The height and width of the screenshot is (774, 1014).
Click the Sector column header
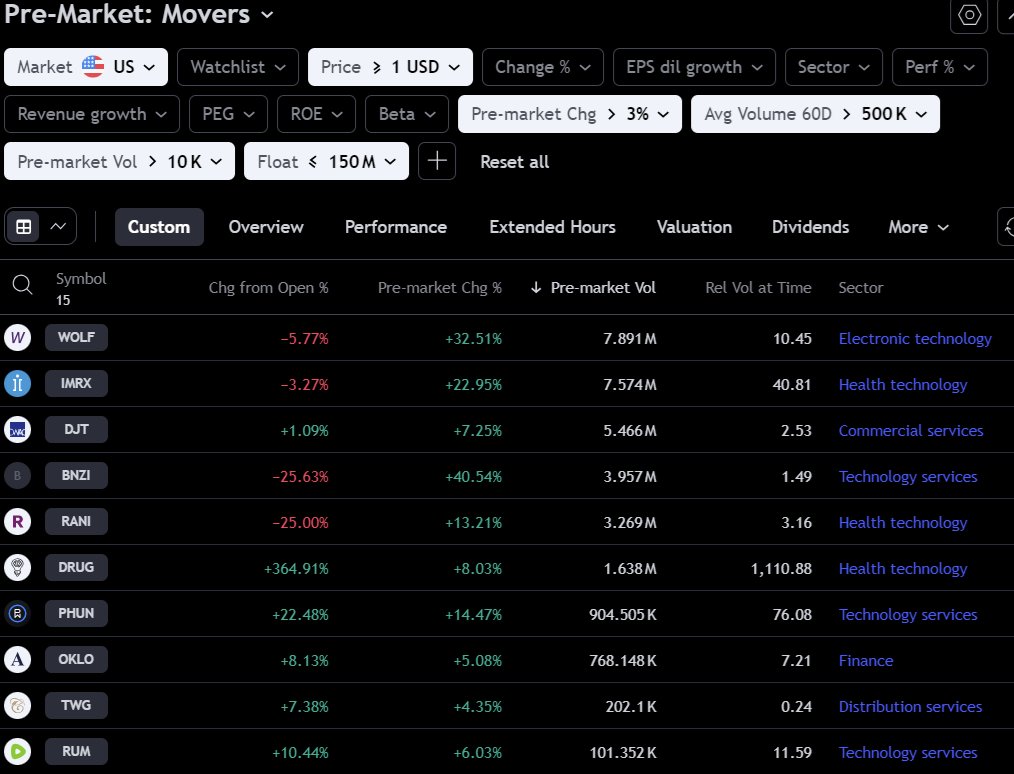tap(861, 288)
